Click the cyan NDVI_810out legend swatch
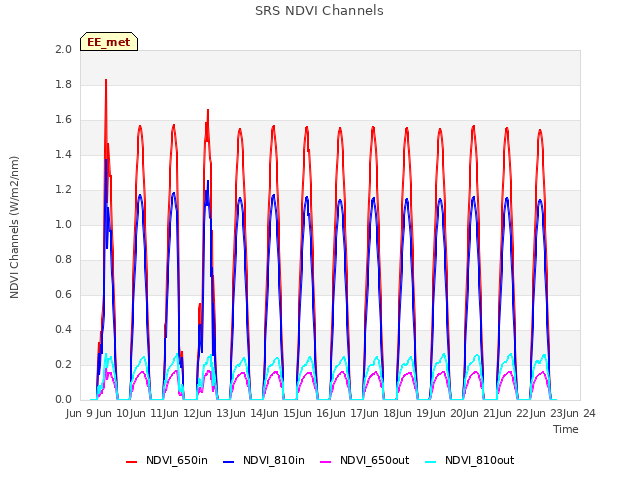640x480 pixels. pyautogui.click(x=431, y=462)
